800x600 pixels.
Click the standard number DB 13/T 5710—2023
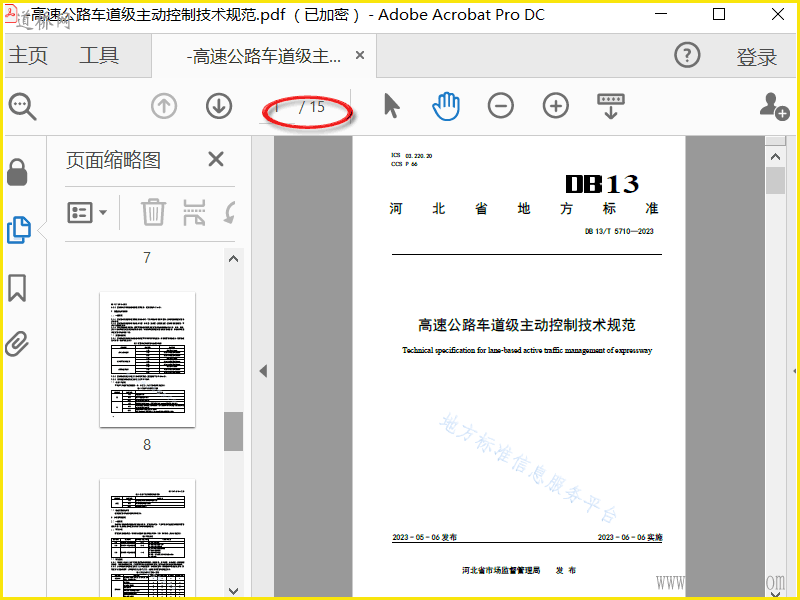point(619,231)
